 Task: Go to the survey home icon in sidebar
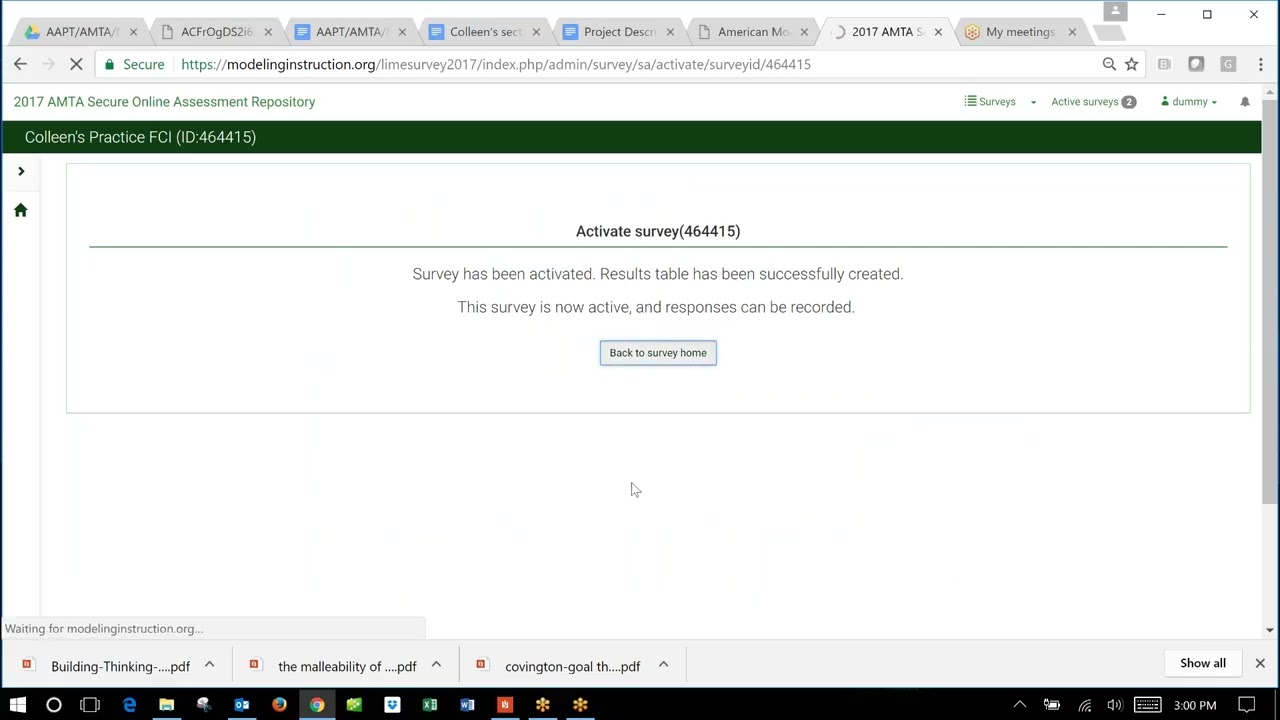click(x=20, y=210)
